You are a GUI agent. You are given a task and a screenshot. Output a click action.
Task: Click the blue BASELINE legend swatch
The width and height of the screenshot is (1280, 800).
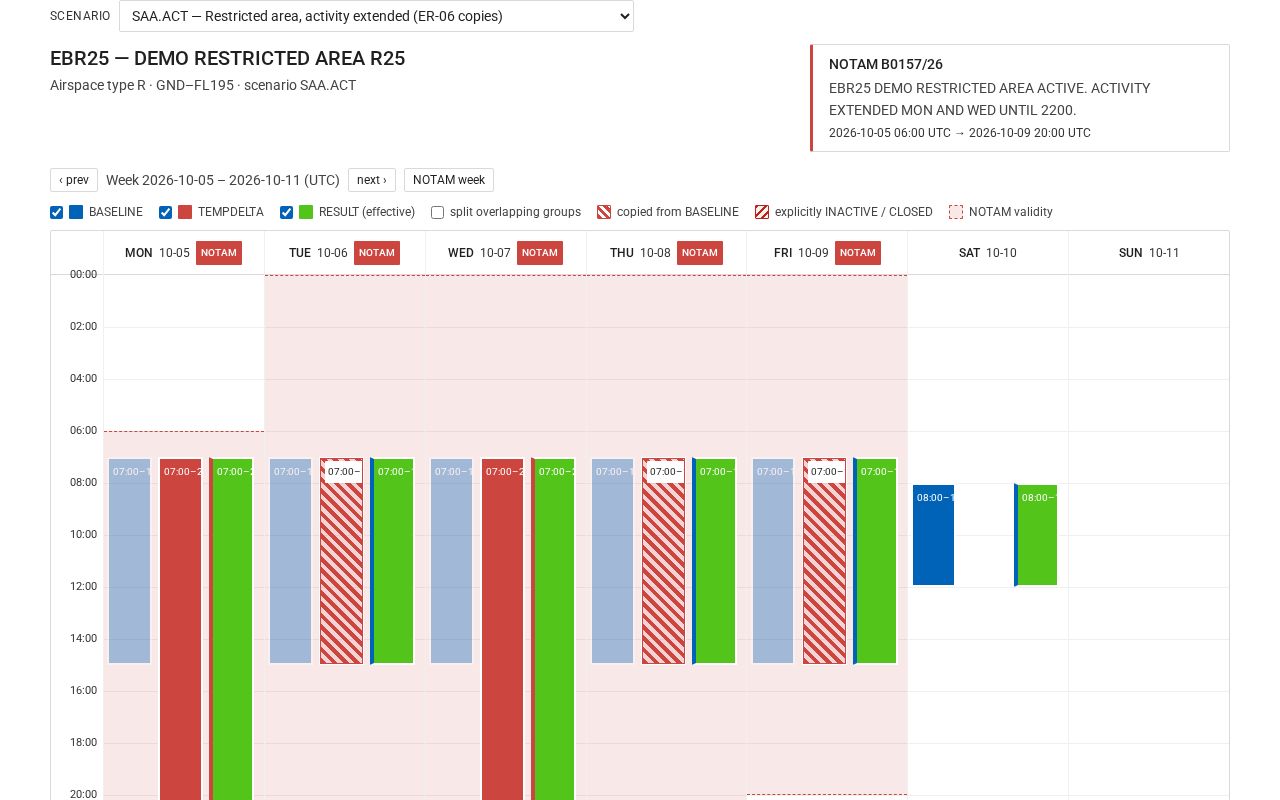[x=76, y=212]
